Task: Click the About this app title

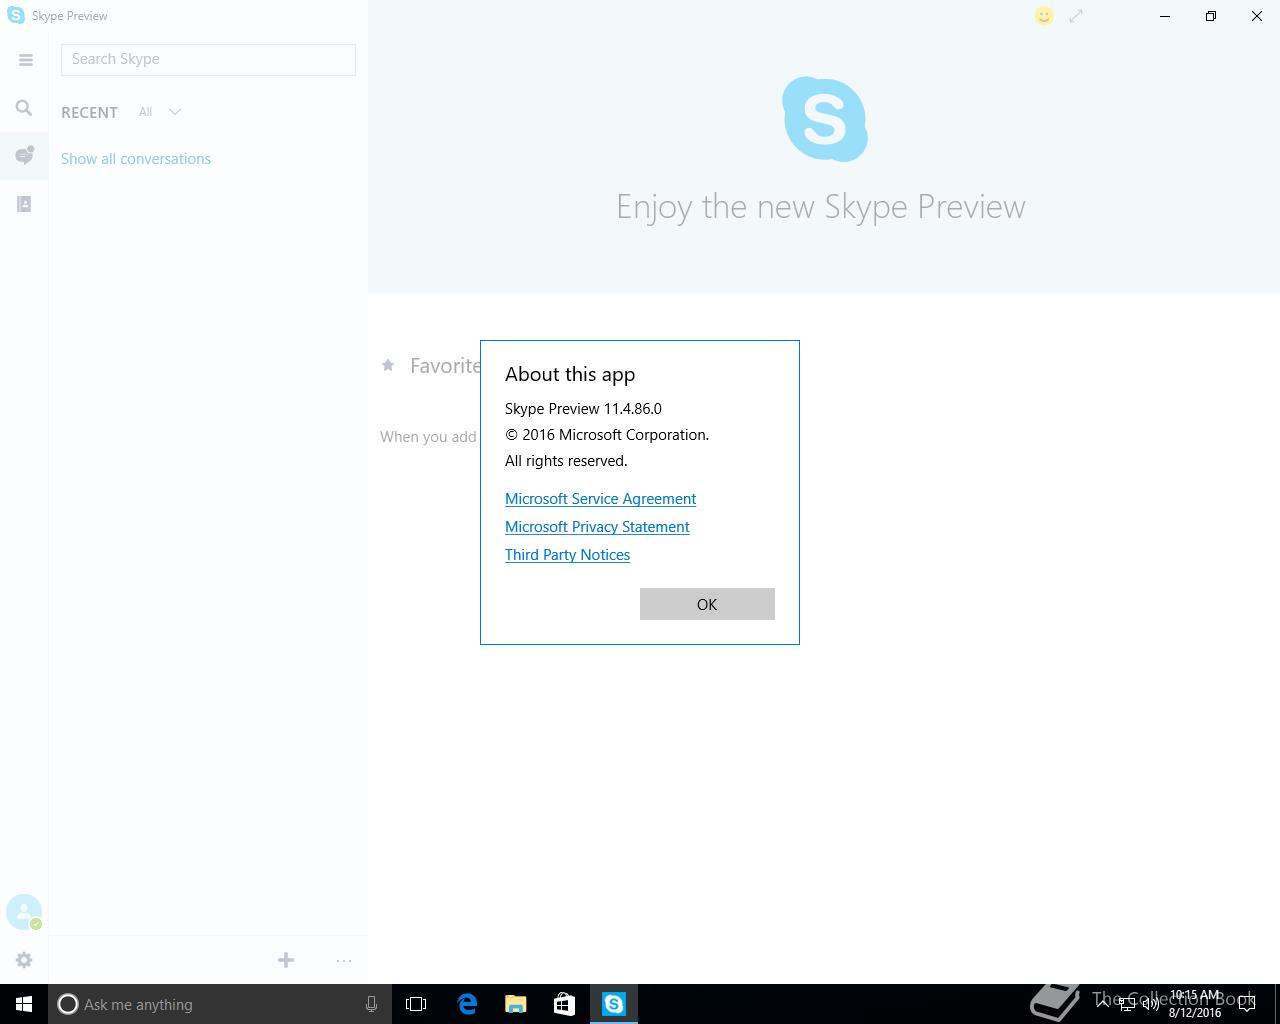Action: [x=570, y=374]
